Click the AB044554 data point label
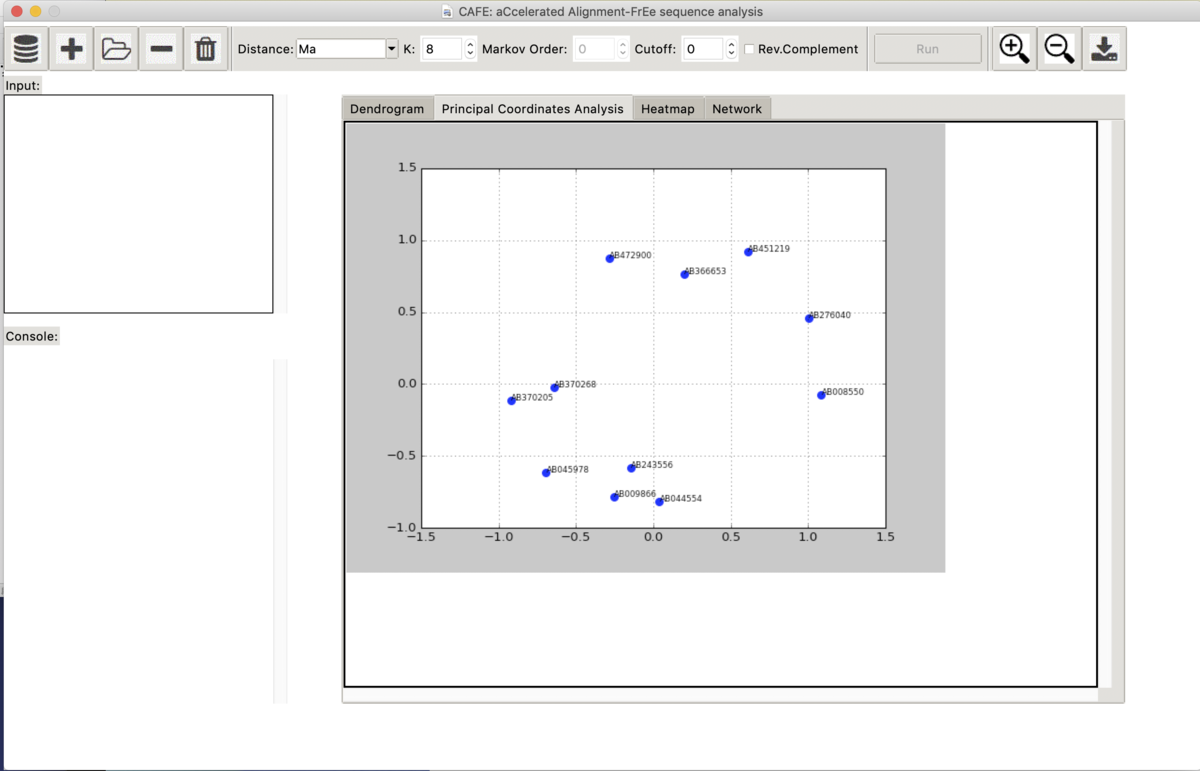The width and height of the screenshot is (1200, 771). click(681, 498)
